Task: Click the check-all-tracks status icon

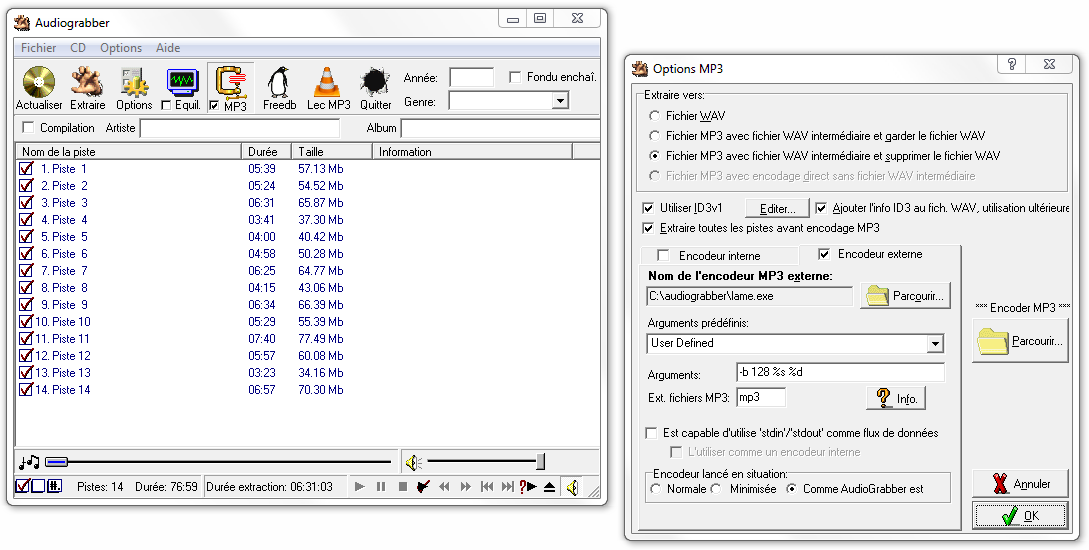Action: pos(22,486)
